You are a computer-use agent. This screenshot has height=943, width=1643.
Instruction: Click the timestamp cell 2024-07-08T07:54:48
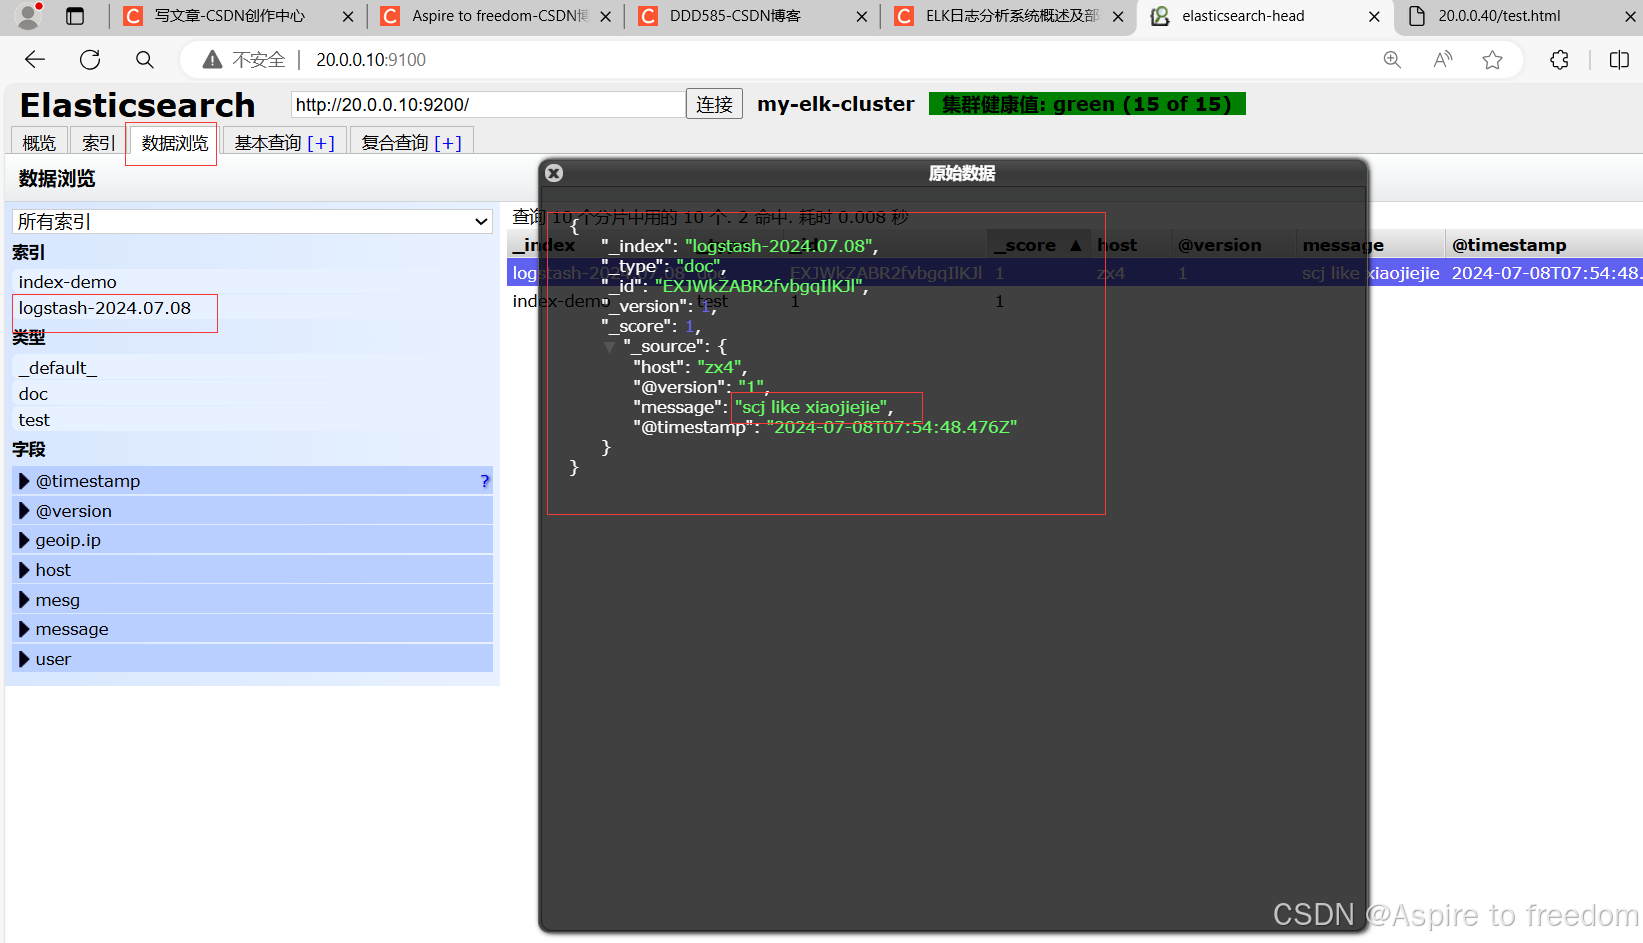pyautogui.click(x=1546, y=273)
